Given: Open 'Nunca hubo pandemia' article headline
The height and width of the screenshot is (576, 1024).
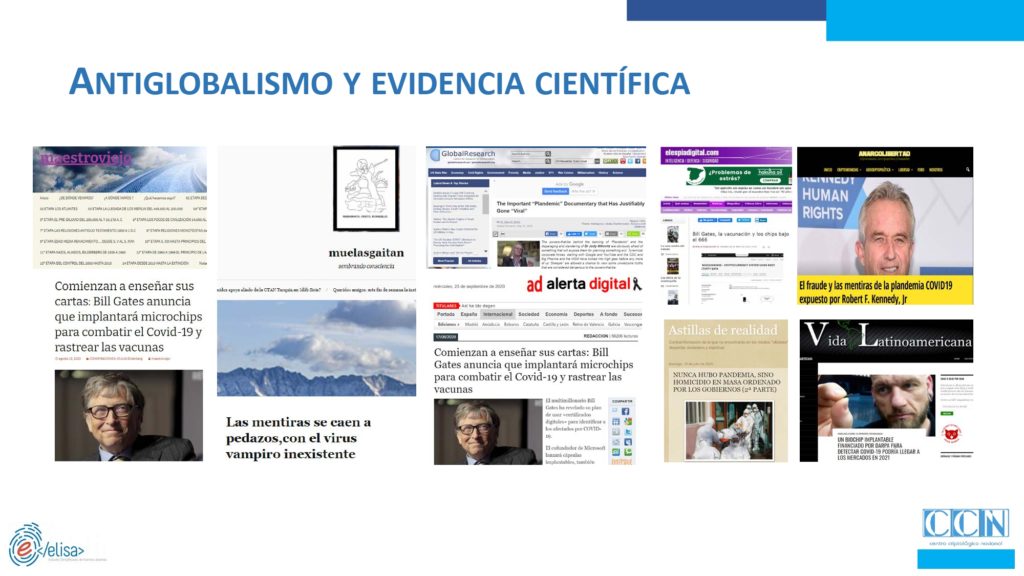Looking at the screenshot, I should click(725, 380).
